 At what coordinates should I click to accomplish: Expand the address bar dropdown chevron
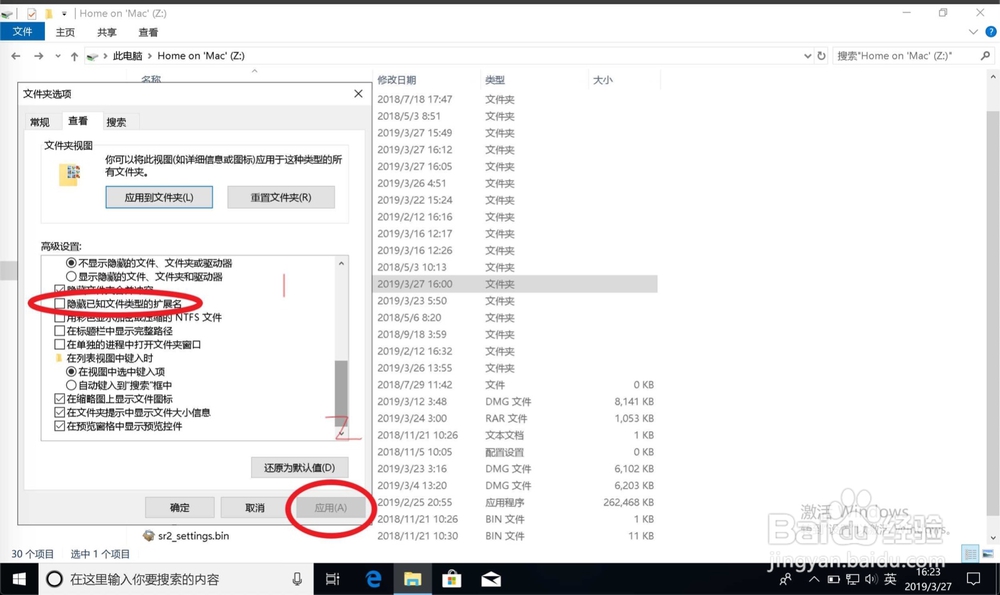pyautogui.click(x=808, y=56)
